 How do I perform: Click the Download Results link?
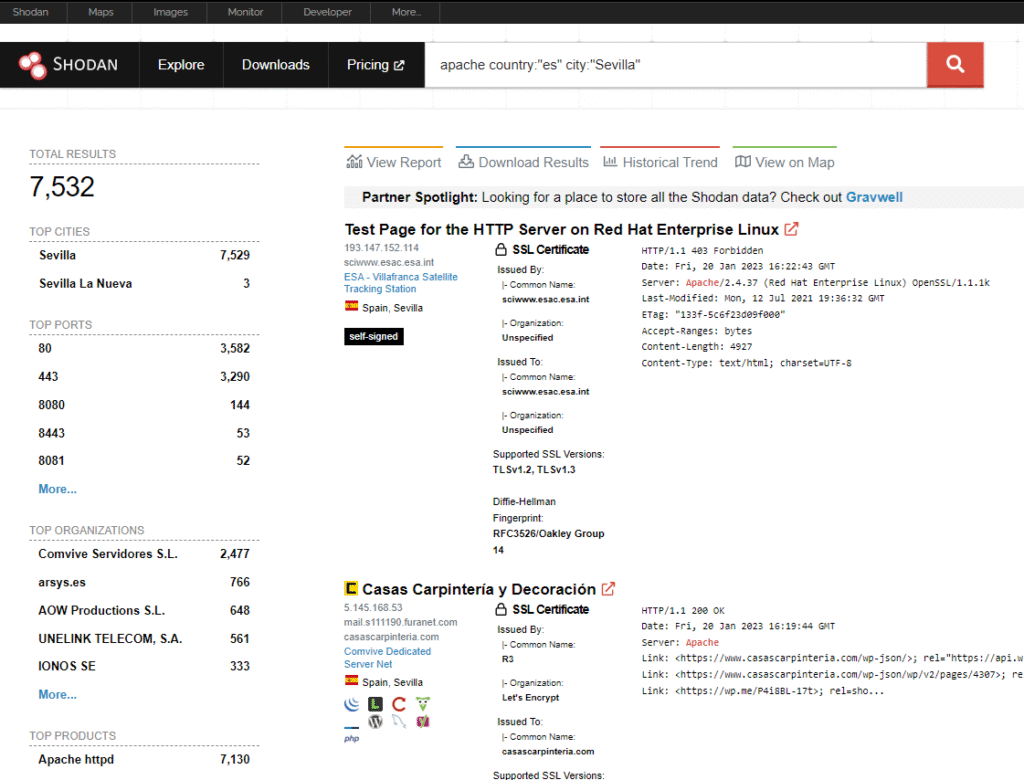click(523, 162)
